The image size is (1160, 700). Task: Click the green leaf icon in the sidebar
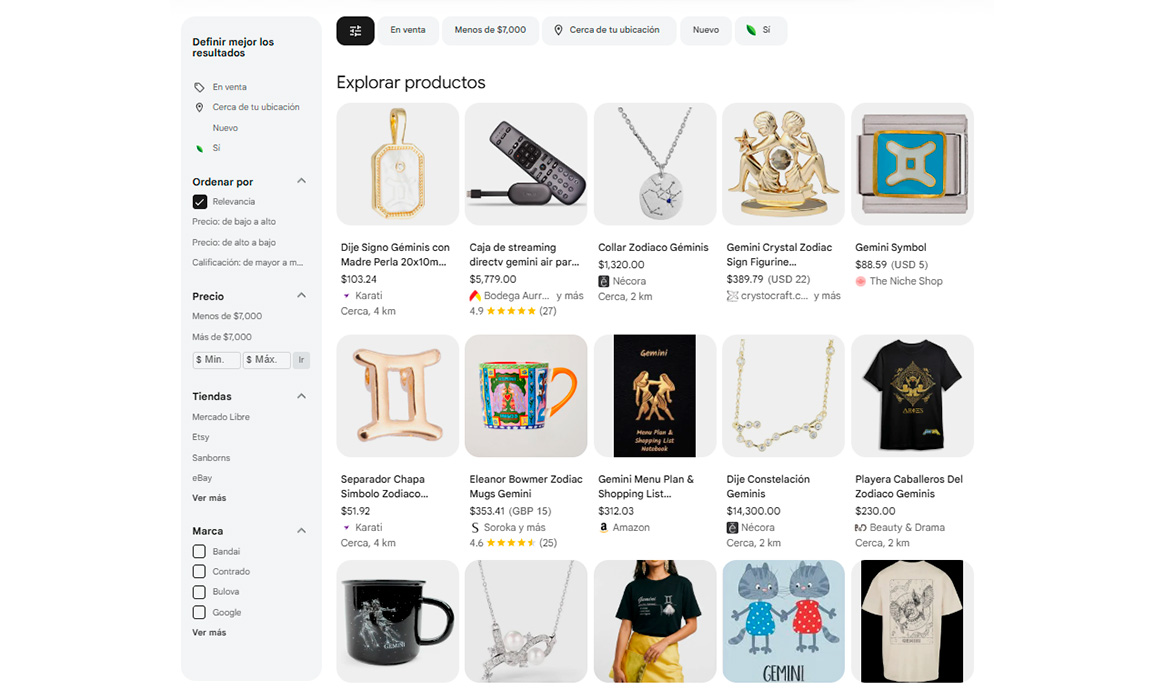click(200, 148)
